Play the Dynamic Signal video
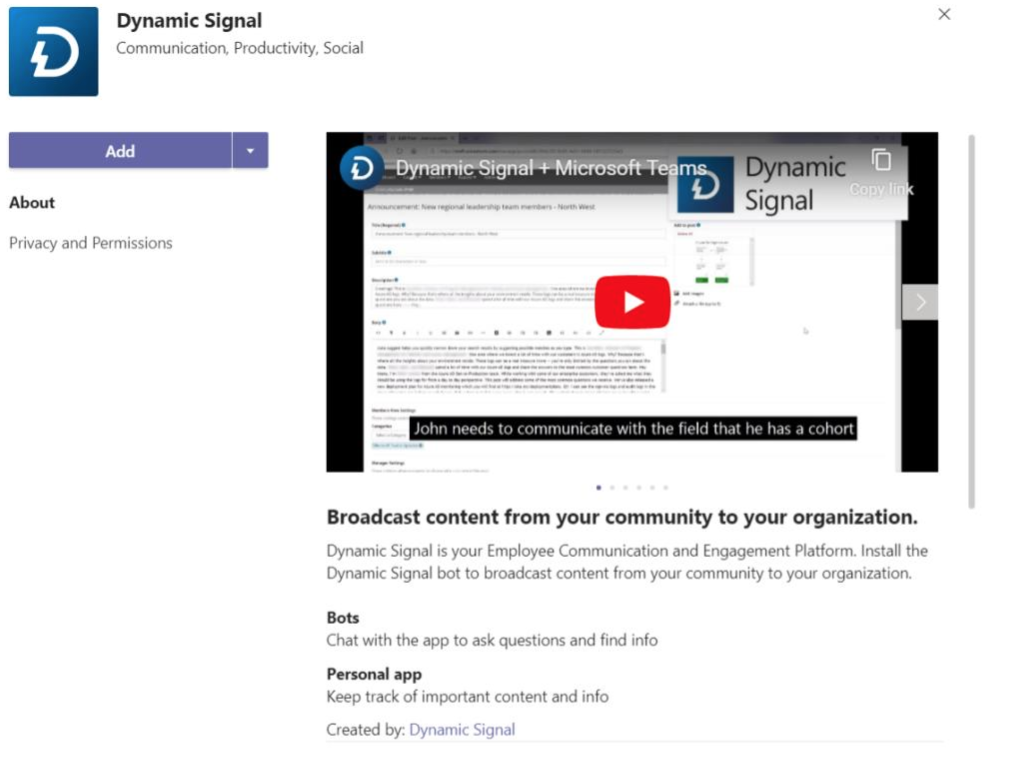Viewport: 1020px width, 762px height. (x=632, y=303)
